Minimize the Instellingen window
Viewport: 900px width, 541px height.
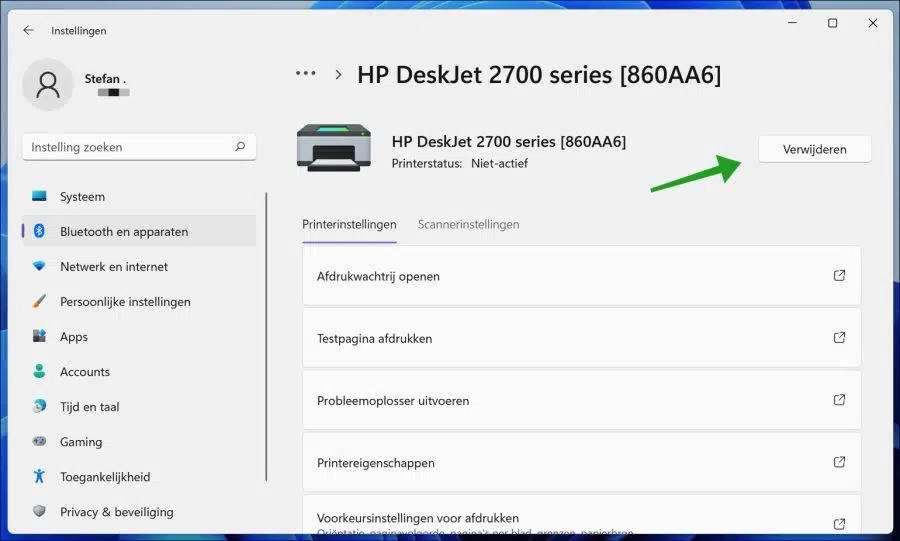tap(792, 23)
